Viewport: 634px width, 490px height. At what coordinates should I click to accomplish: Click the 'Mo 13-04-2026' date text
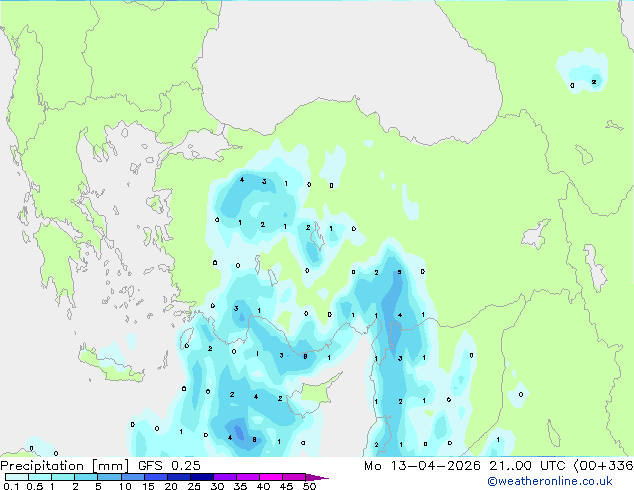[x=422, y=466]
